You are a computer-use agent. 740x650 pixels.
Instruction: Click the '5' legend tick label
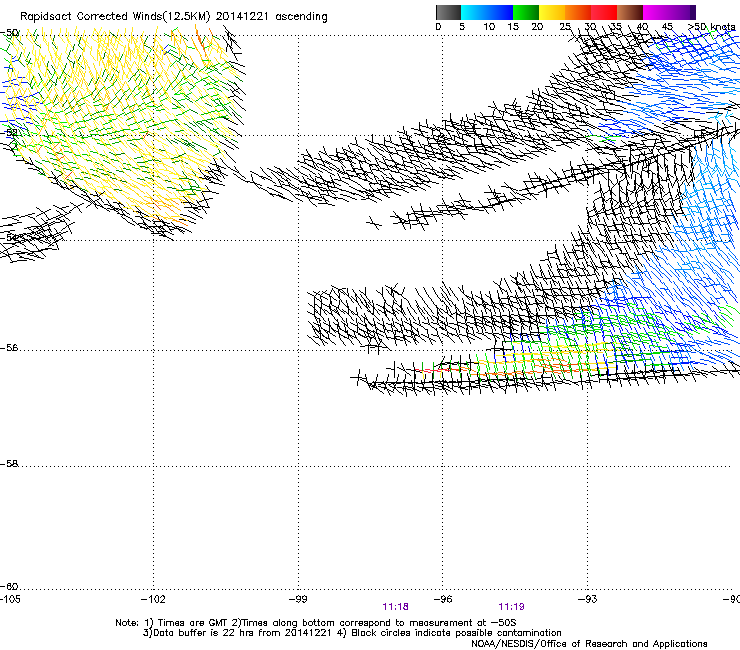pyautogui.click(x=462, y=27)
